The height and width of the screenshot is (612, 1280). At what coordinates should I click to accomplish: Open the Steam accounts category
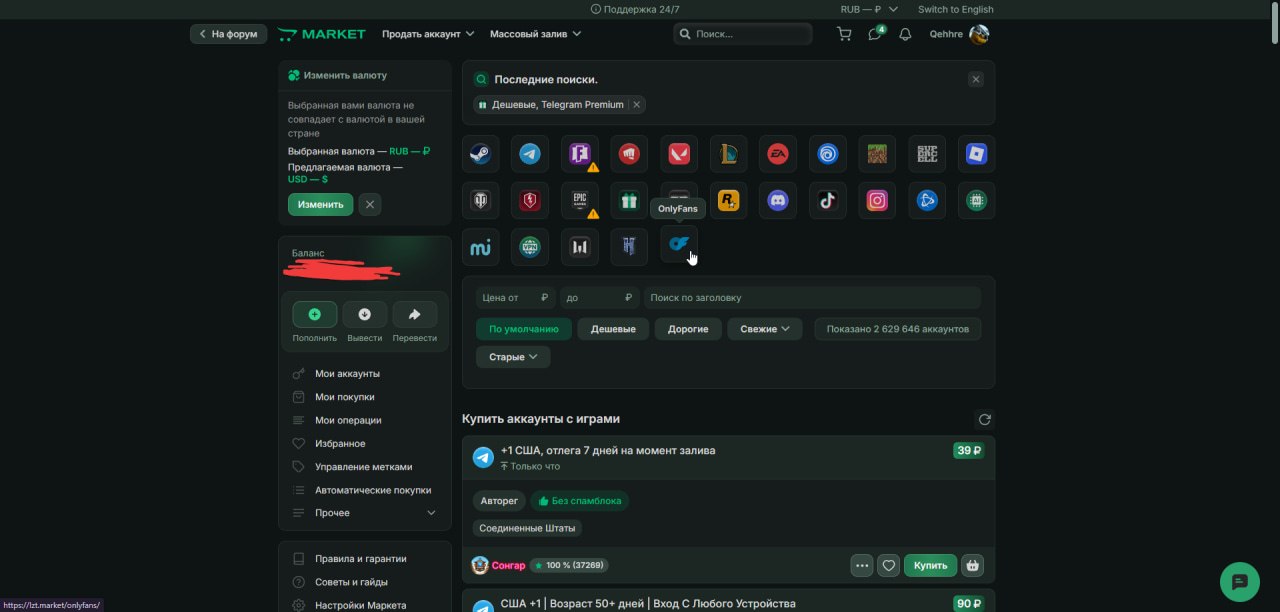click(480, 154)
